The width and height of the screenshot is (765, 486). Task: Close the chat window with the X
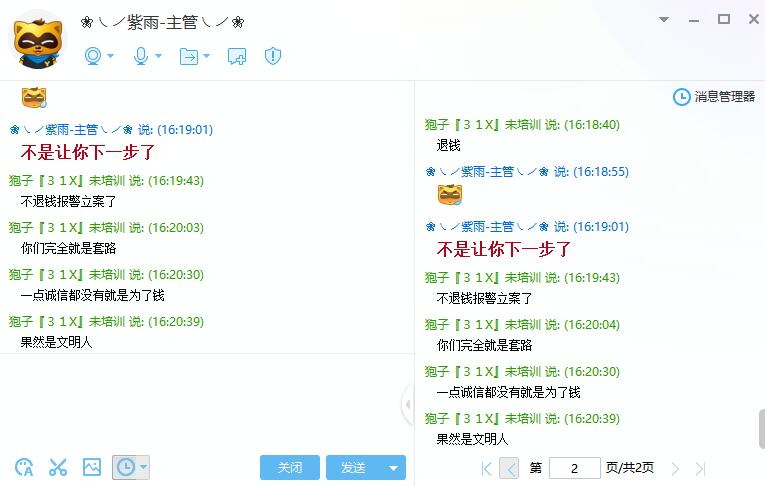[x=754, y=19]
